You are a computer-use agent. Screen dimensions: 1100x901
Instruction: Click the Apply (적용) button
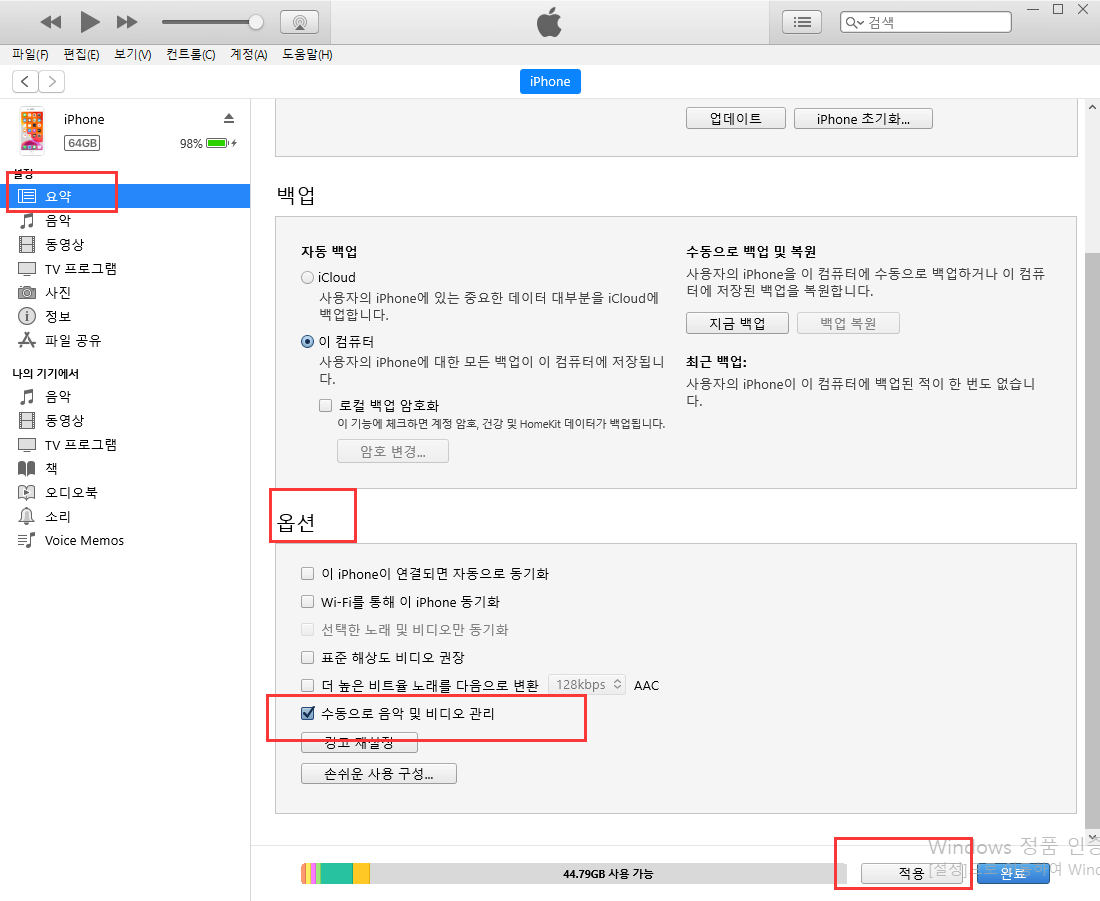pyautogui.click(x=911, y=873)
